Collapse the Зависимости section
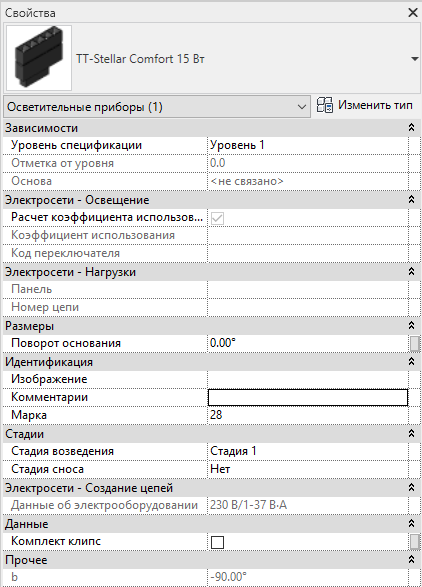 click(x=411, y=128)
